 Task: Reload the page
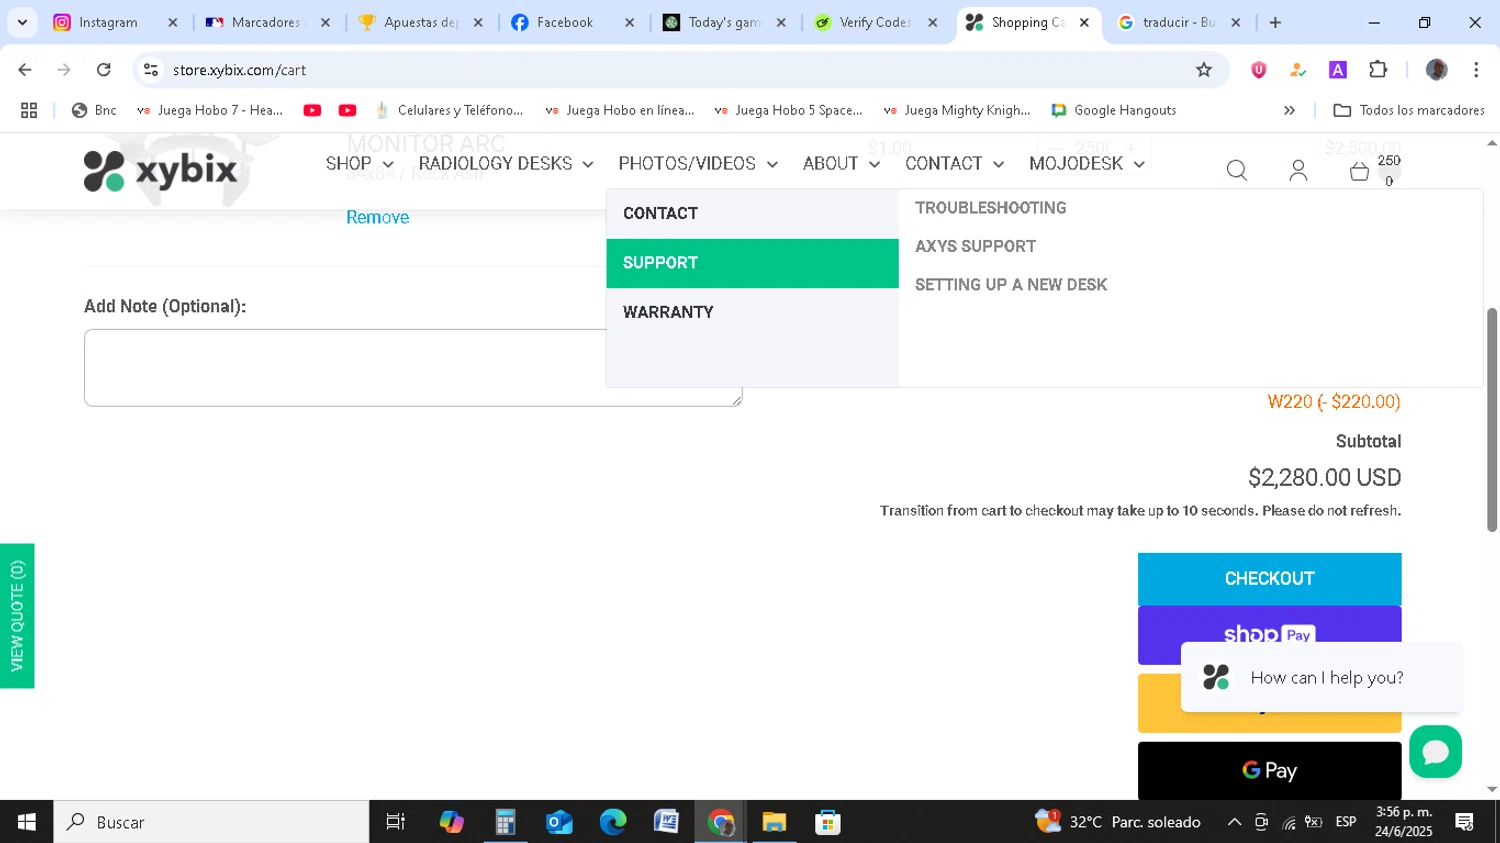[104, 70]
